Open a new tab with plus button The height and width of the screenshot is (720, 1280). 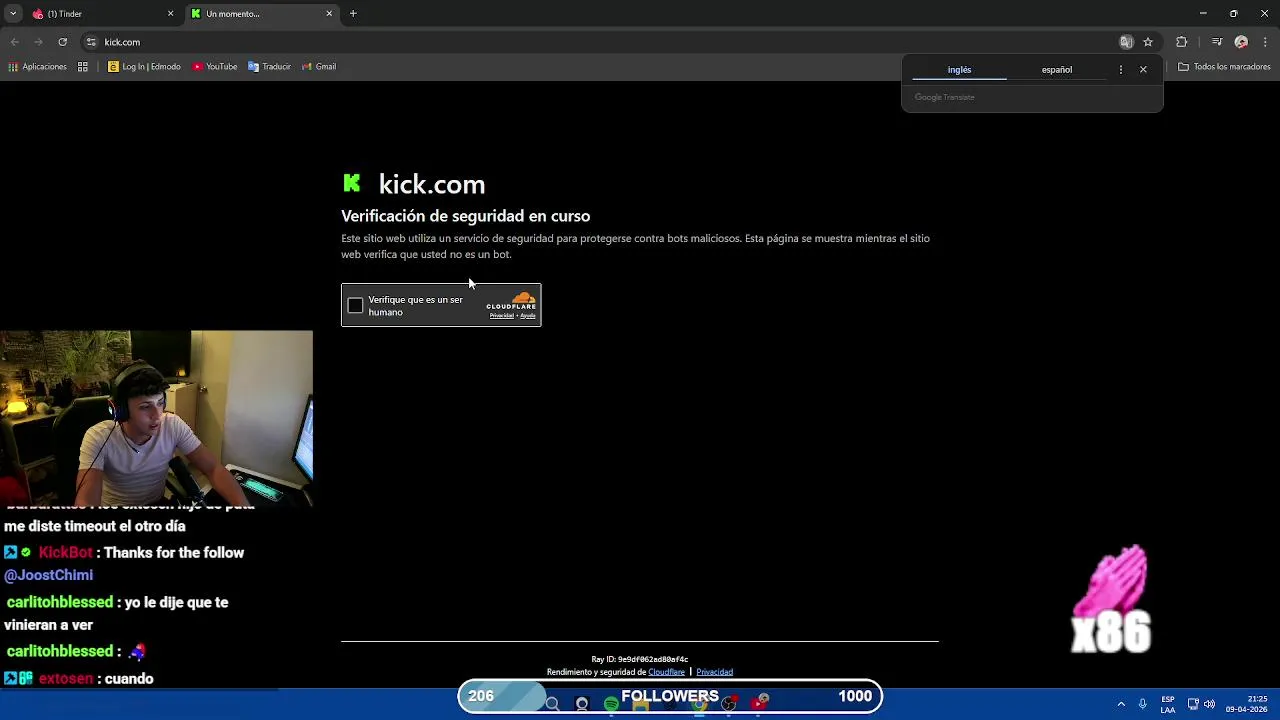pos(353,14)
